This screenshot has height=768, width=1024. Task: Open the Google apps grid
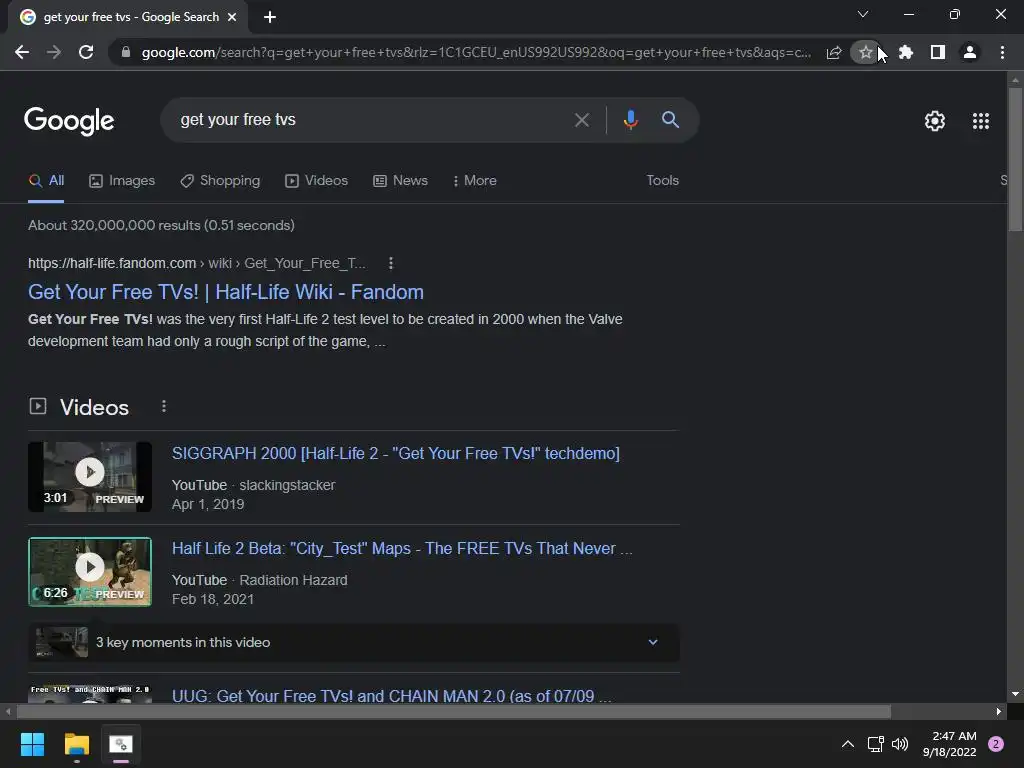pos(981,121)
